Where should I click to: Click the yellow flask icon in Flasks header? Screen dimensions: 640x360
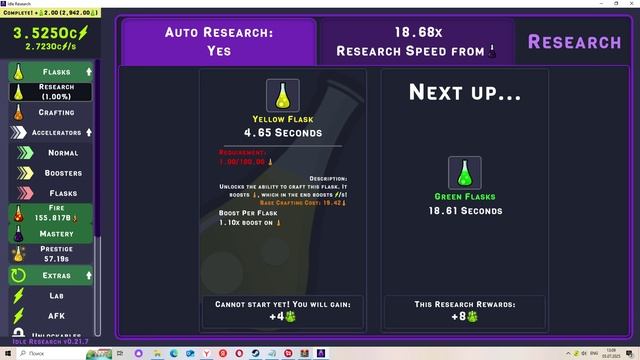click(x=18, y=72)
